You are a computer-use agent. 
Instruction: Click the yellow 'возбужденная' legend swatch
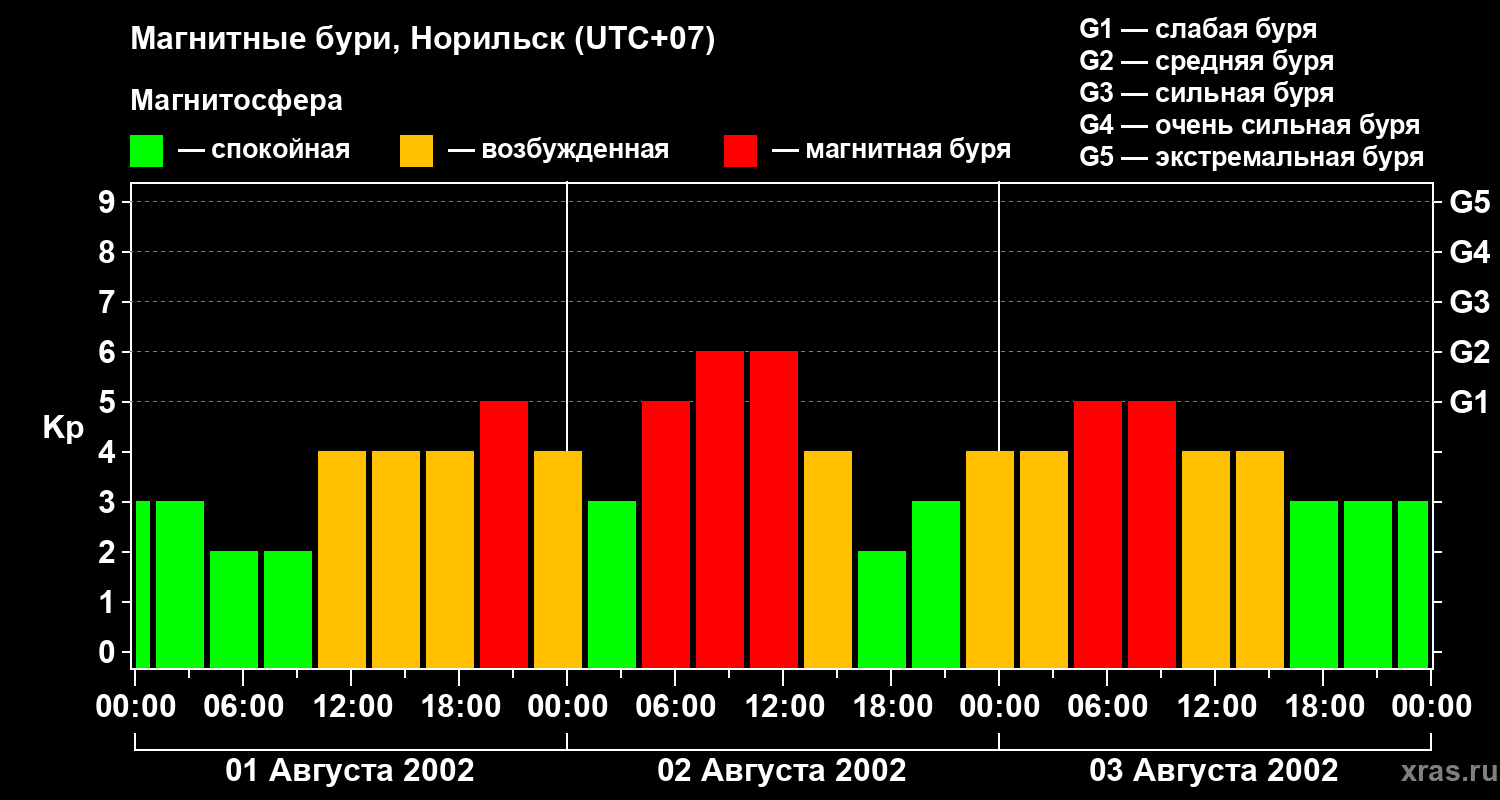pyautogui.click(x=416, y=151)
